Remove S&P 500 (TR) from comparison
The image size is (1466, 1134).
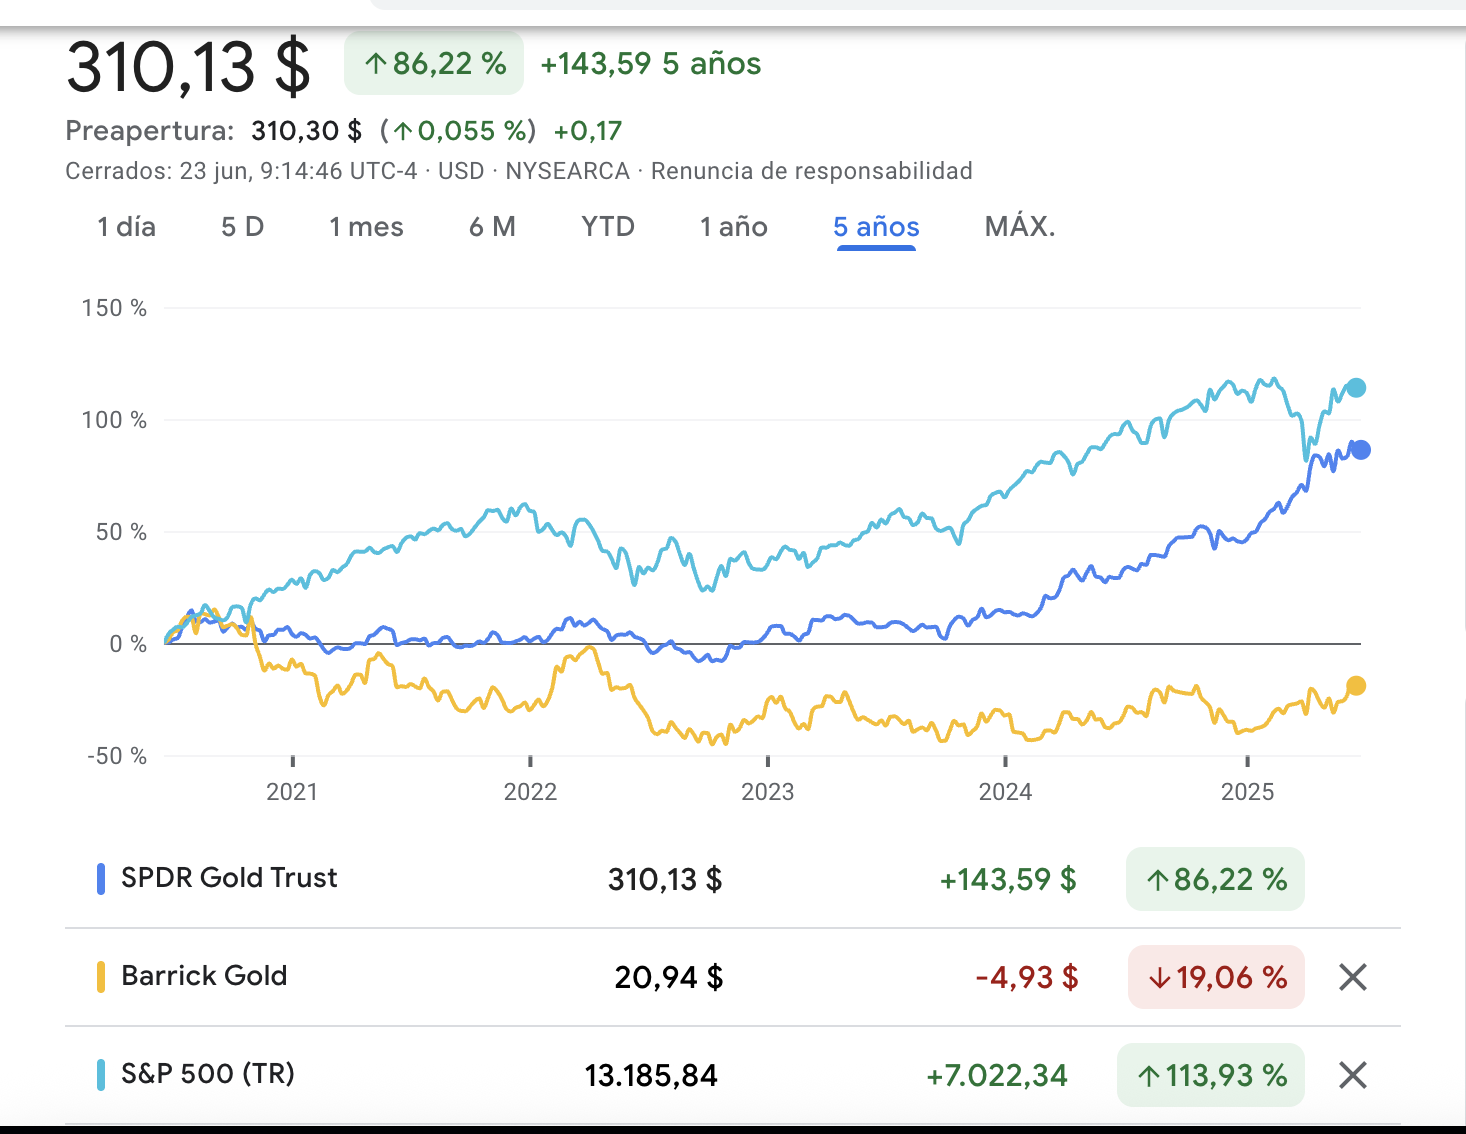click(1352, 1075)
